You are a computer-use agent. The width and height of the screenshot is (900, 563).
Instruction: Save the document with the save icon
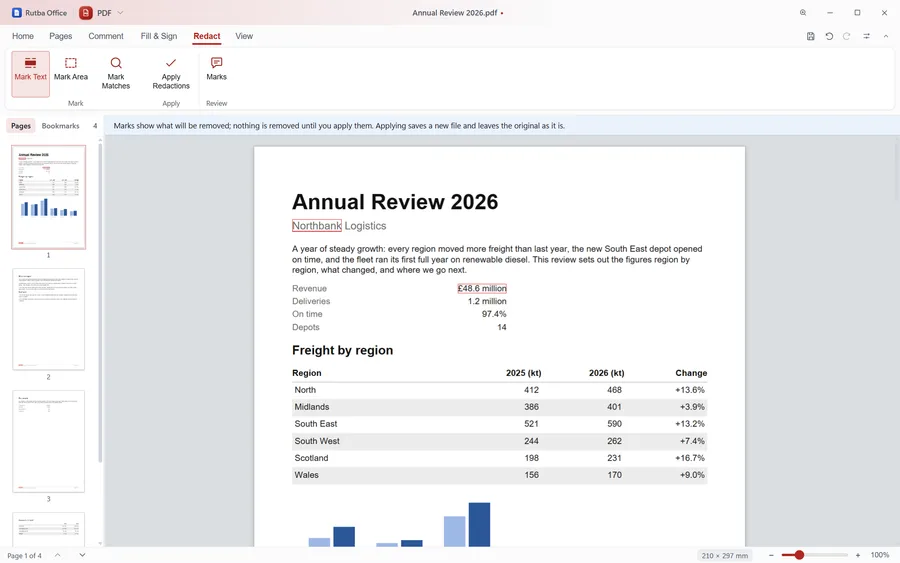(810, 36)
